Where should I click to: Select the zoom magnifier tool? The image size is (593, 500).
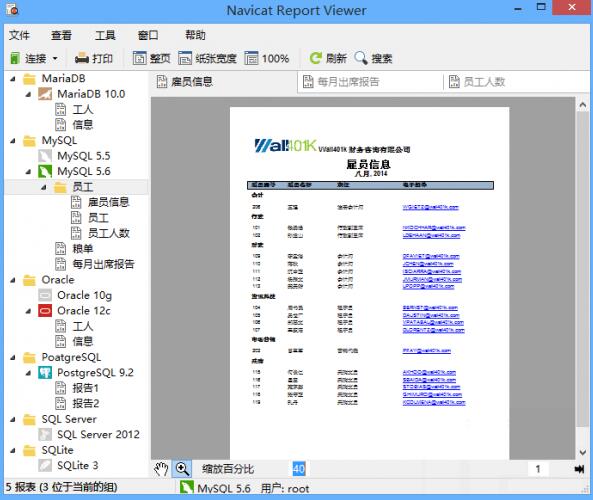coord(182,469)
